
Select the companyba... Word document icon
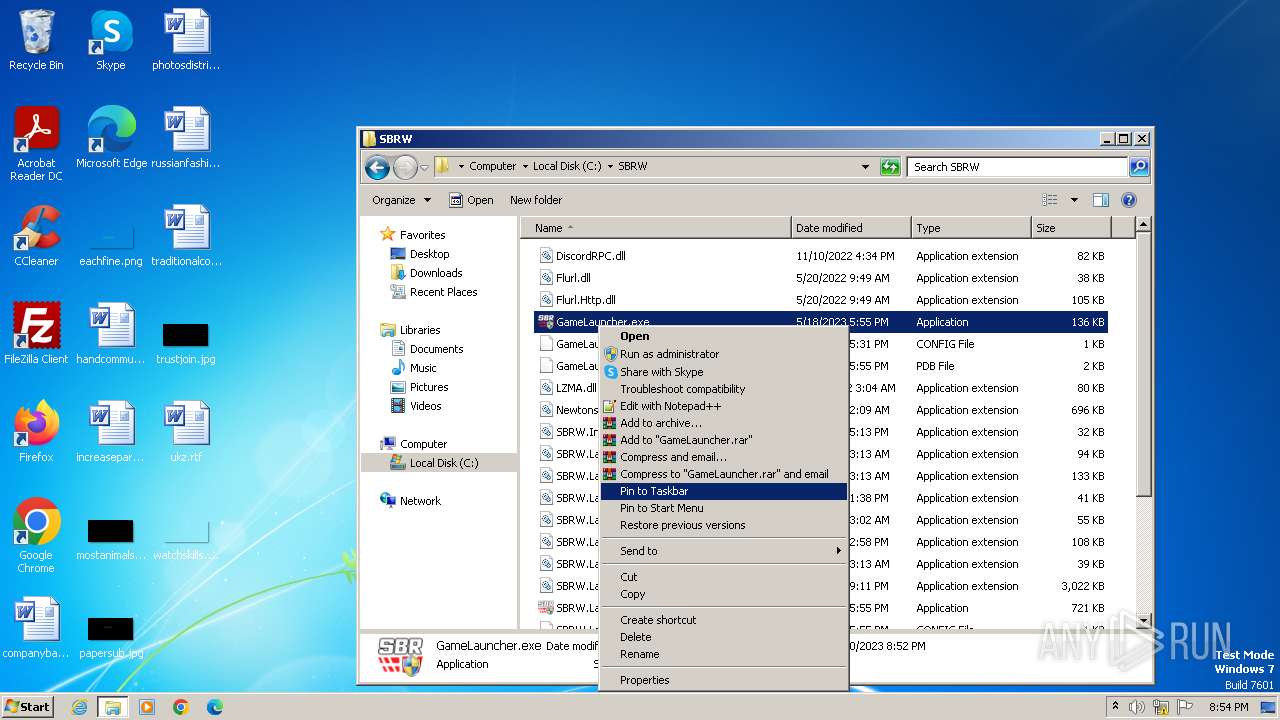(36, 628)
